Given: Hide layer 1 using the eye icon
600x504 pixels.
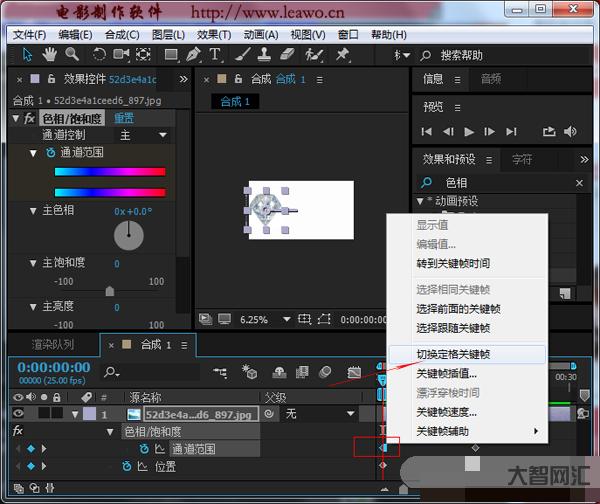Looking at the screenshot, I should [18, 414].
